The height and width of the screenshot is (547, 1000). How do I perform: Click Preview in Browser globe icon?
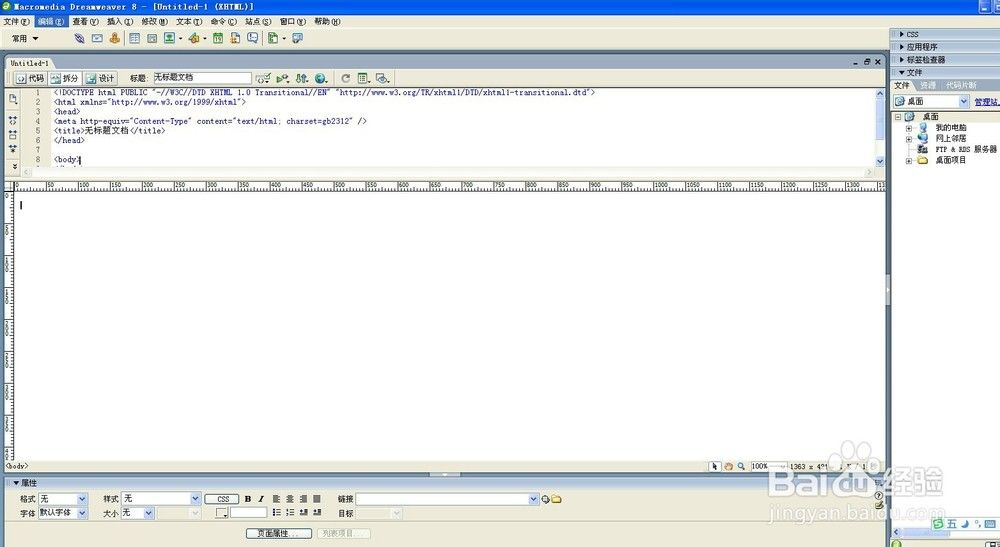[x=321, y=78]
